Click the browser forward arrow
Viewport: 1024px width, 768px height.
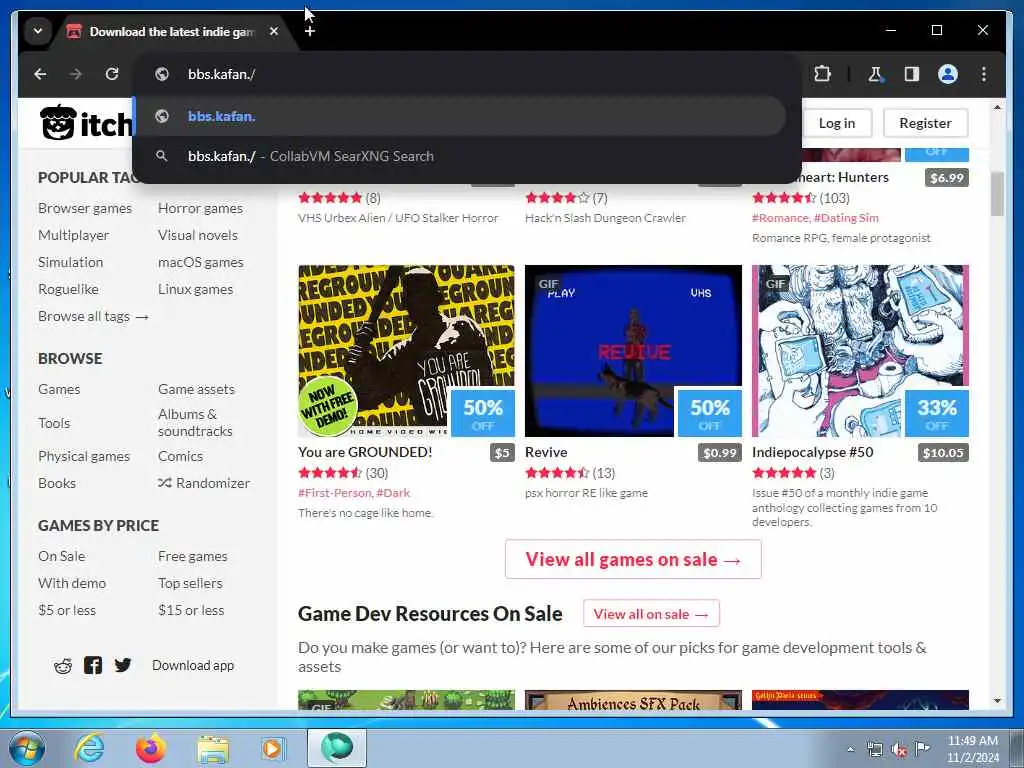click(76, 74)
